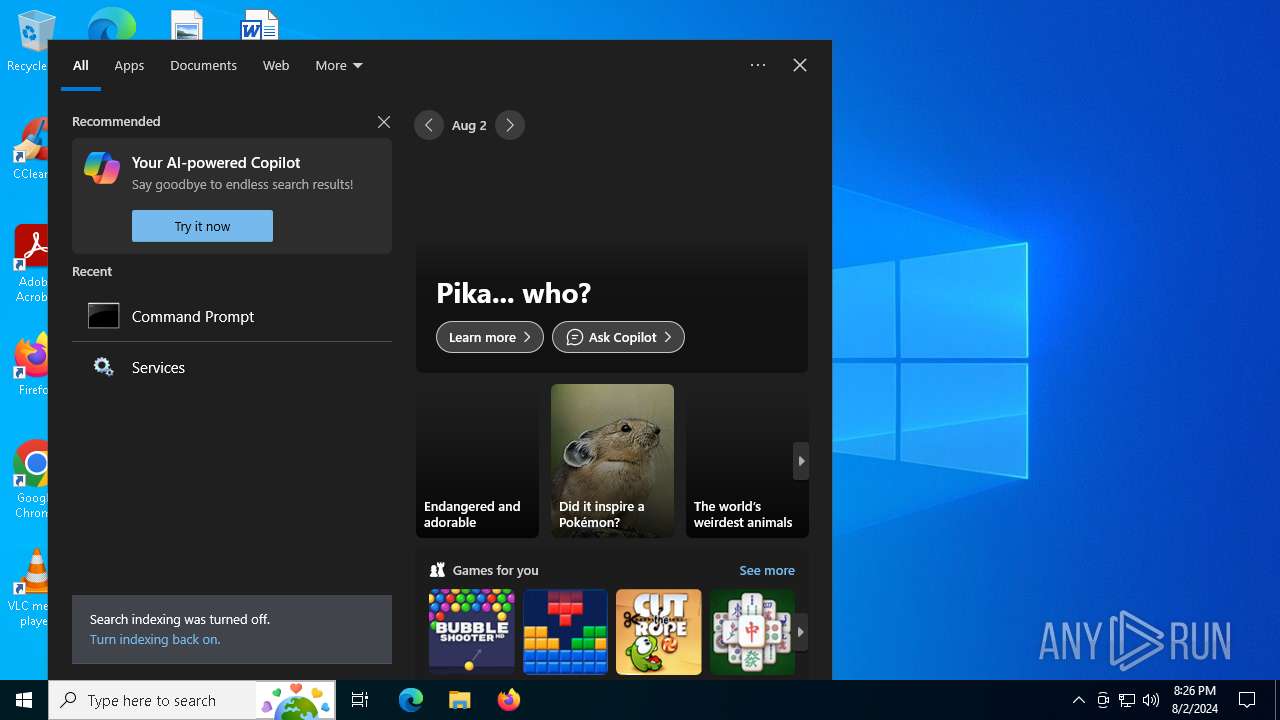Show more games with right arrow
The width and height of the screenshot is (1280, 720).
click(801, 632)
